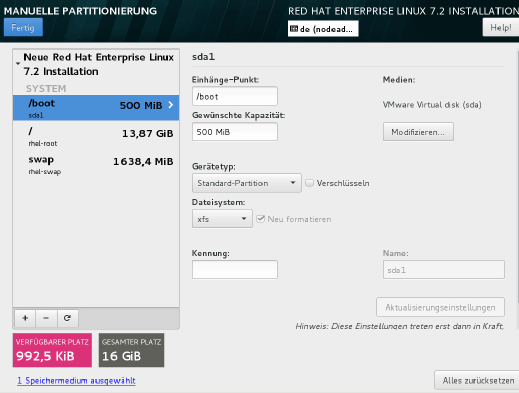
Task: Click the arrow chevron on /boot row
Action: tap(171, 105)
